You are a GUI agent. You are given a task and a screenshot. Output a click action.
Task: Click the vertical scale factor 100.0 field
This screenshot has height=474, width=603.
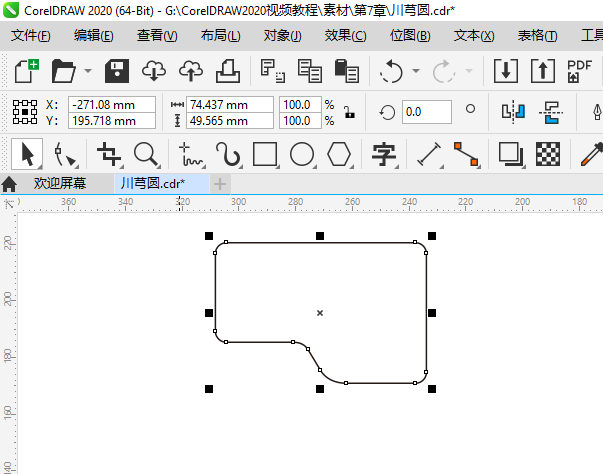[x=300, y=121]
